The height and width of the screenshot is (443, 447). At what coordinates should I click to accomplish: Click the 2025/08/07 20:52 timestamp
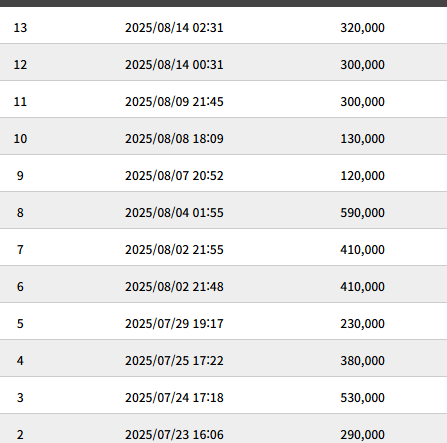[174, 176]
